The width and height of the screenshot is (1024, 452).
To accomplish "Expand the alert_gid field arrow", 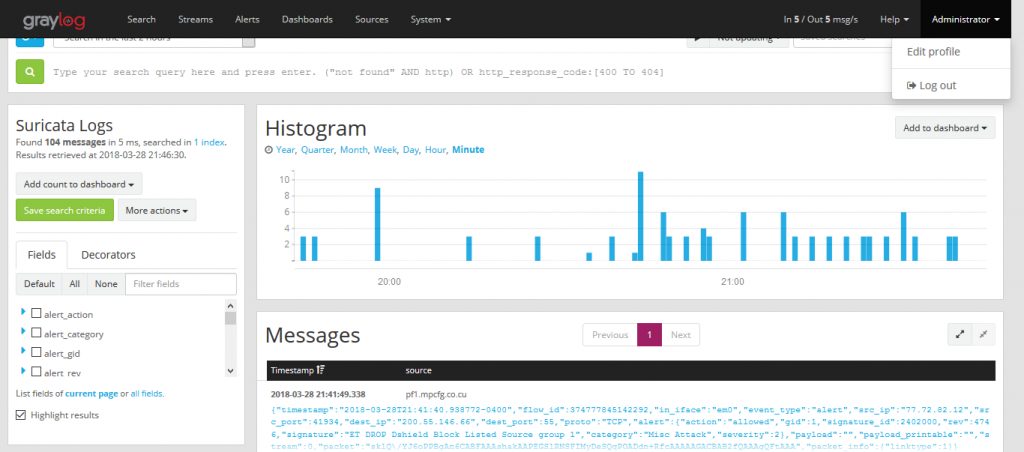I will point(24,352).
